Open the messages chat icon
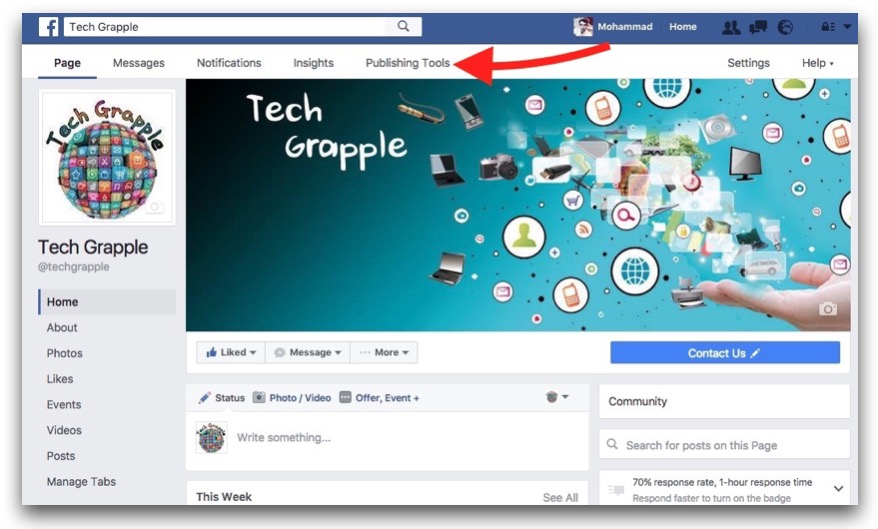The width and height of the screenshot is (878, 529). pyautogui.click(x=758, y=27)
